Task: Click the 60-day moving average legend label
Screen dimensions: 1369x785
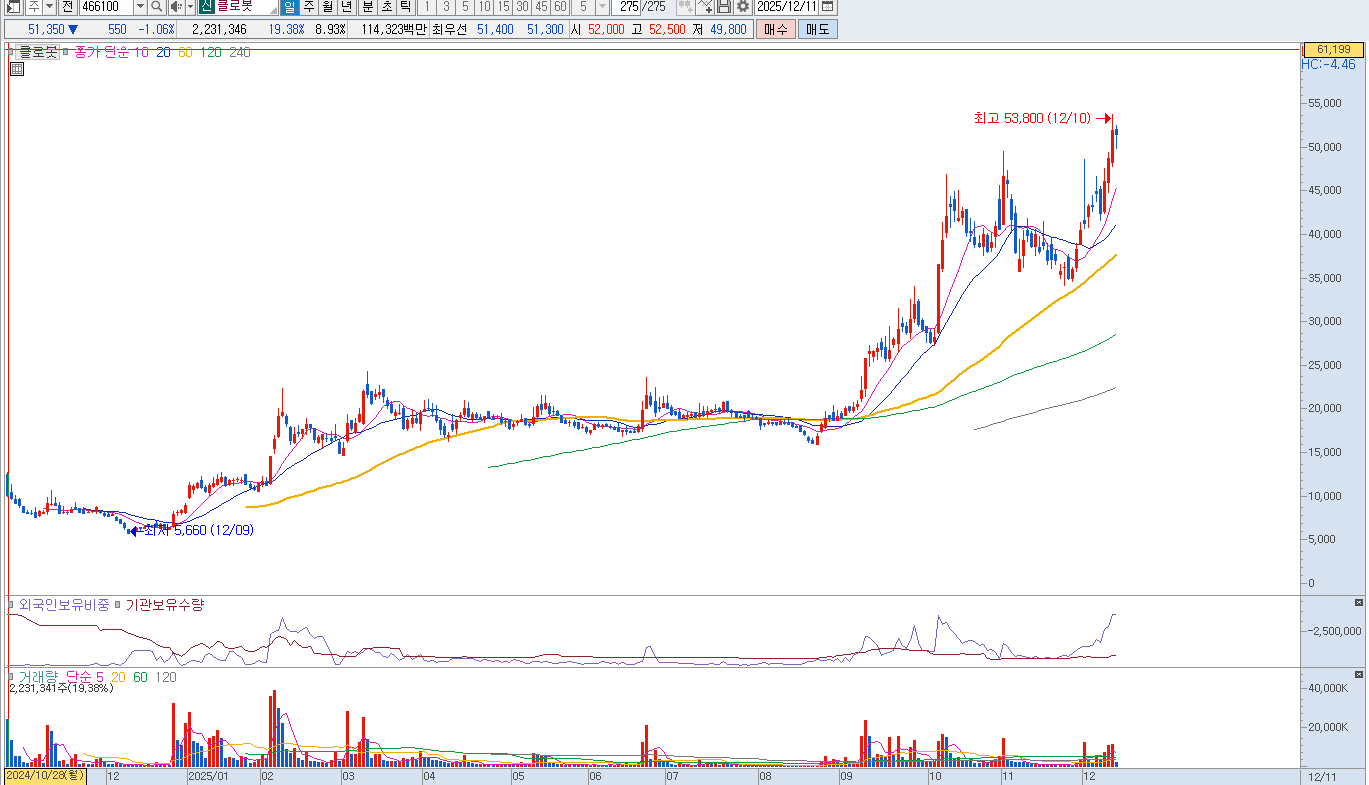Action: point(185,52)
